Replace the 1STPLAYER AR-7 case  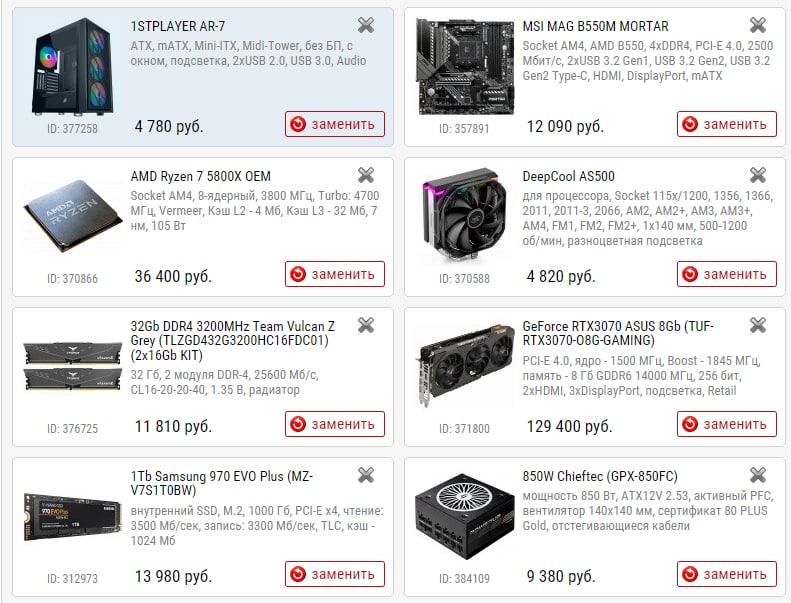334,124
